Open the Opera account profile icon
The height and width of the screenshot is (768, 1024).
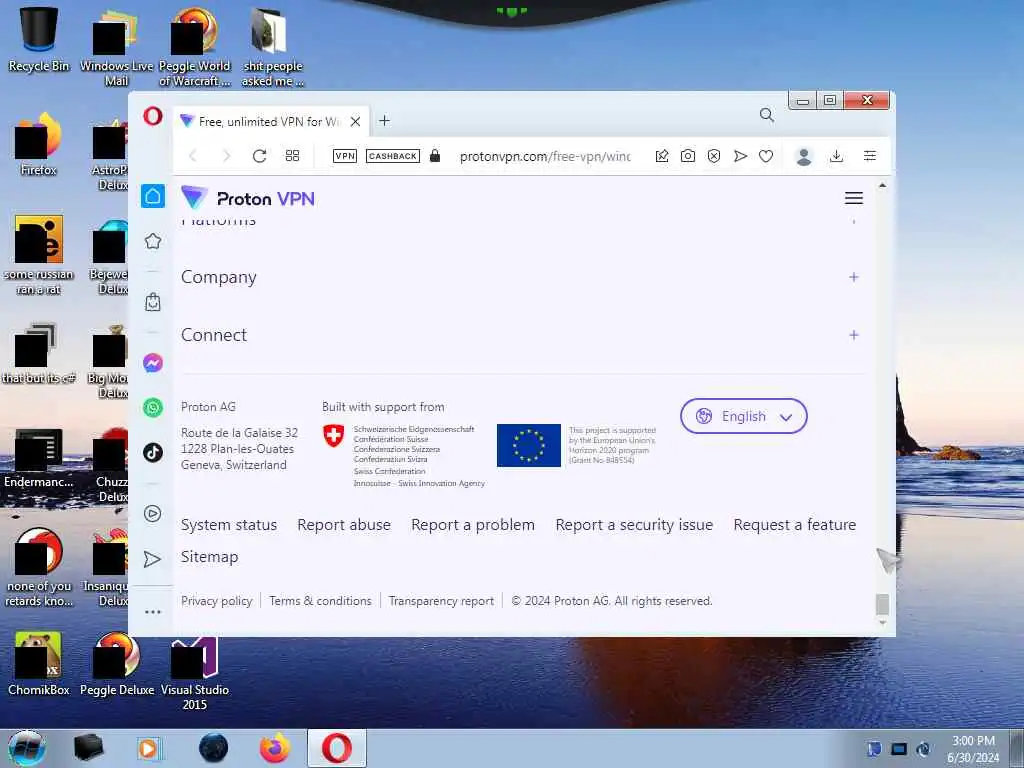pyautogui.click(x=804, y=156)
